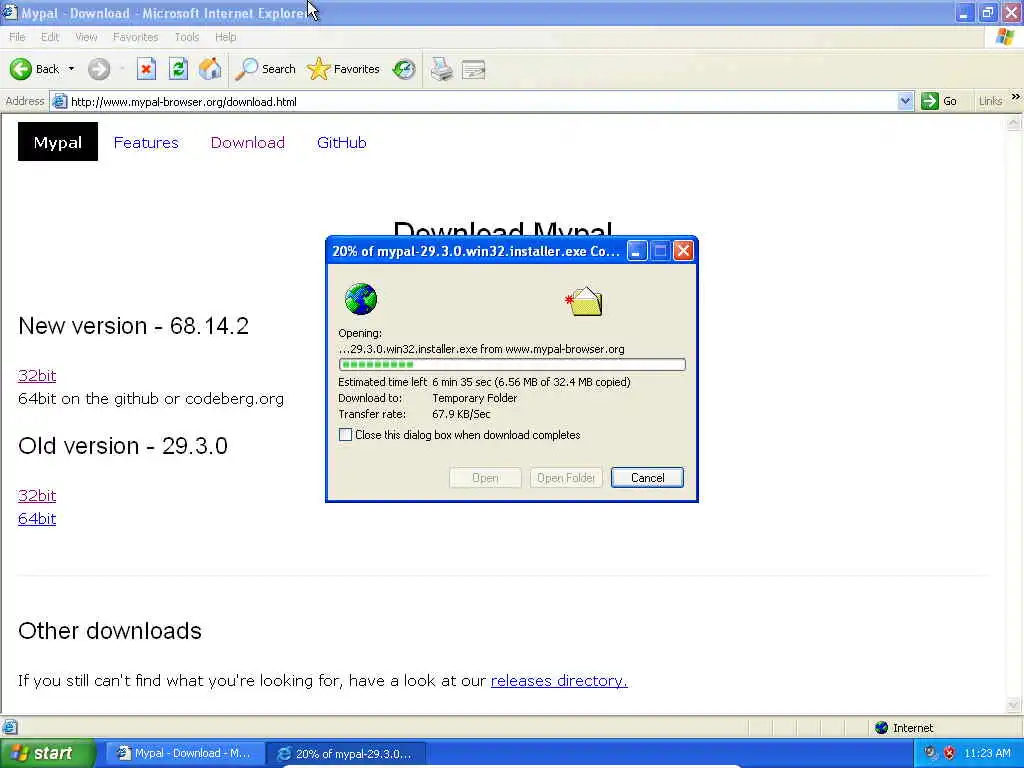Click the Other downloads heading

(x=110, y=631)
